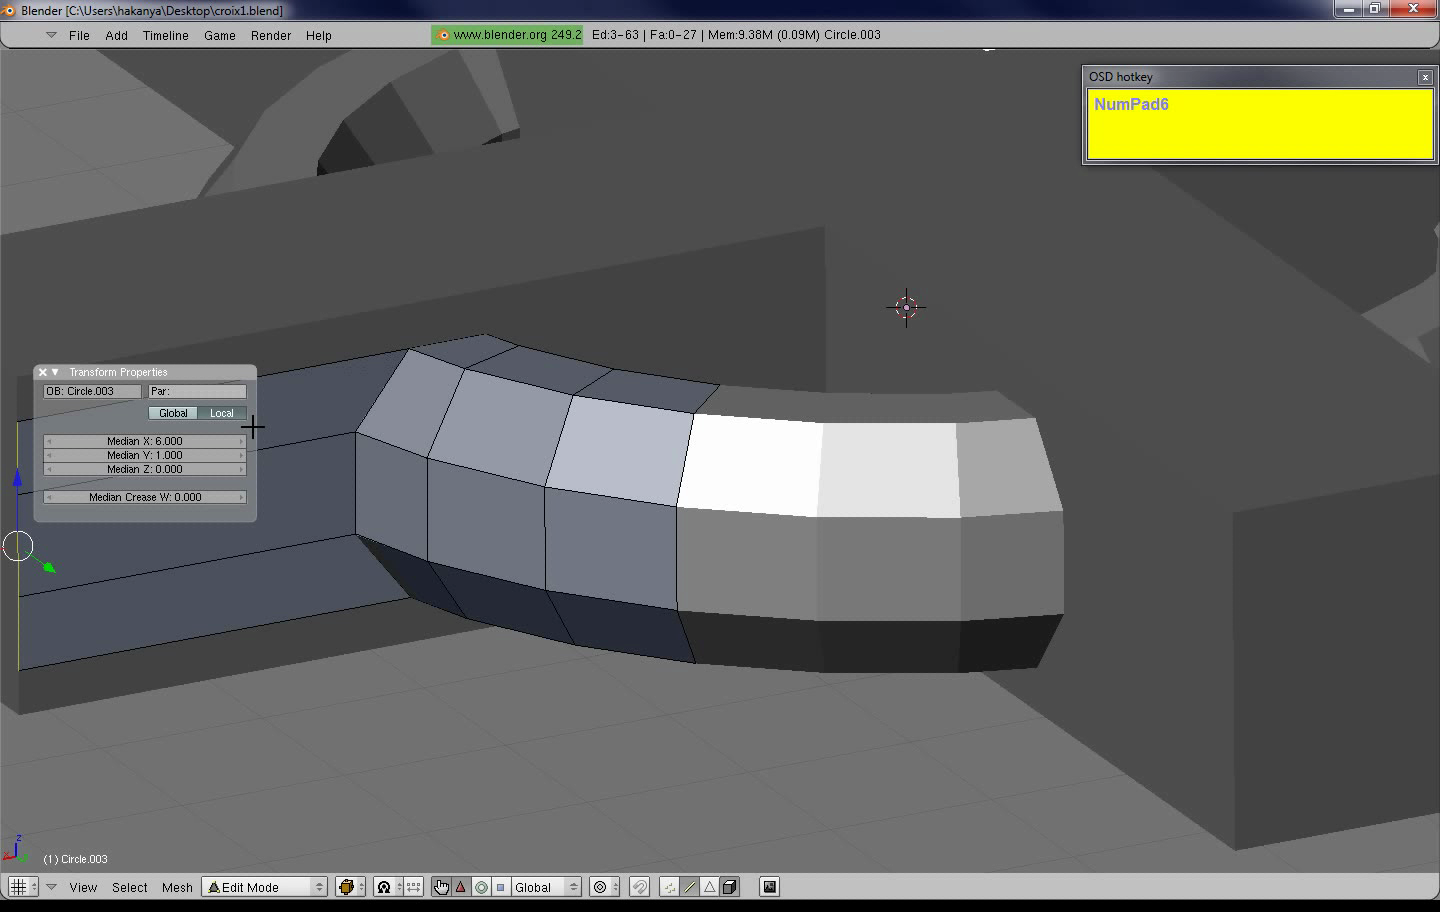The height and width of the screenshot is (912, 1440).
Task: Increase Median Crease W with its right arrow
Action: [241, 497]
